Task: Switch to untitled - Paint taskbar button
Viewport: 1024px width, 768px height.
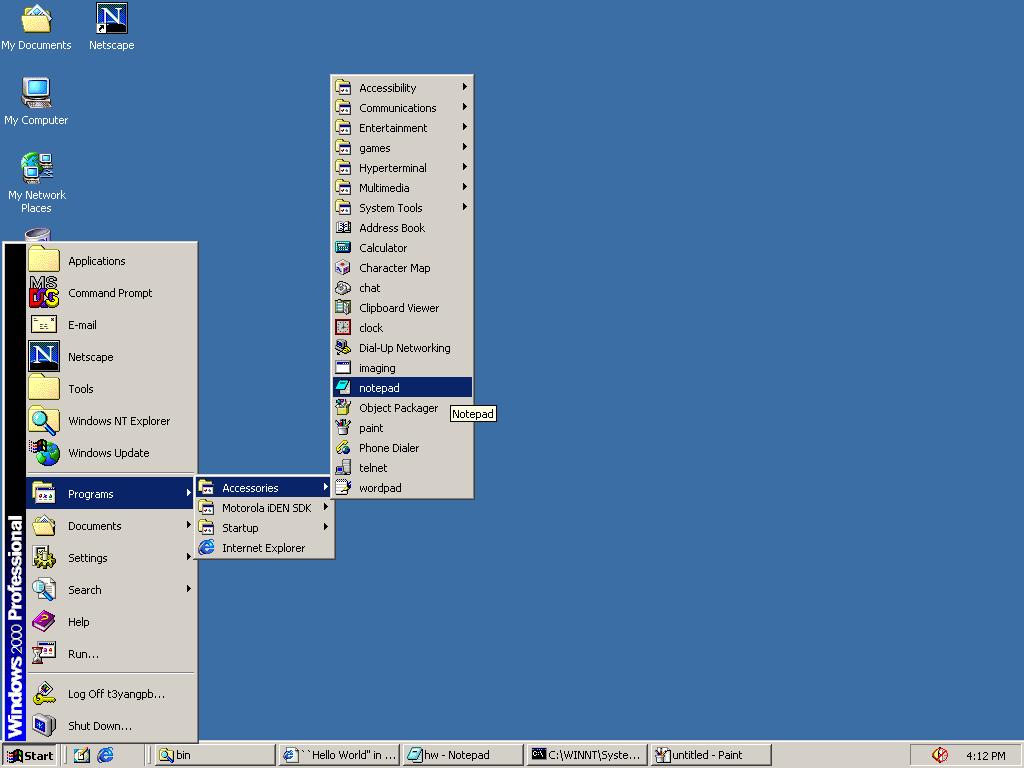Action: click(x=711, y=756)
